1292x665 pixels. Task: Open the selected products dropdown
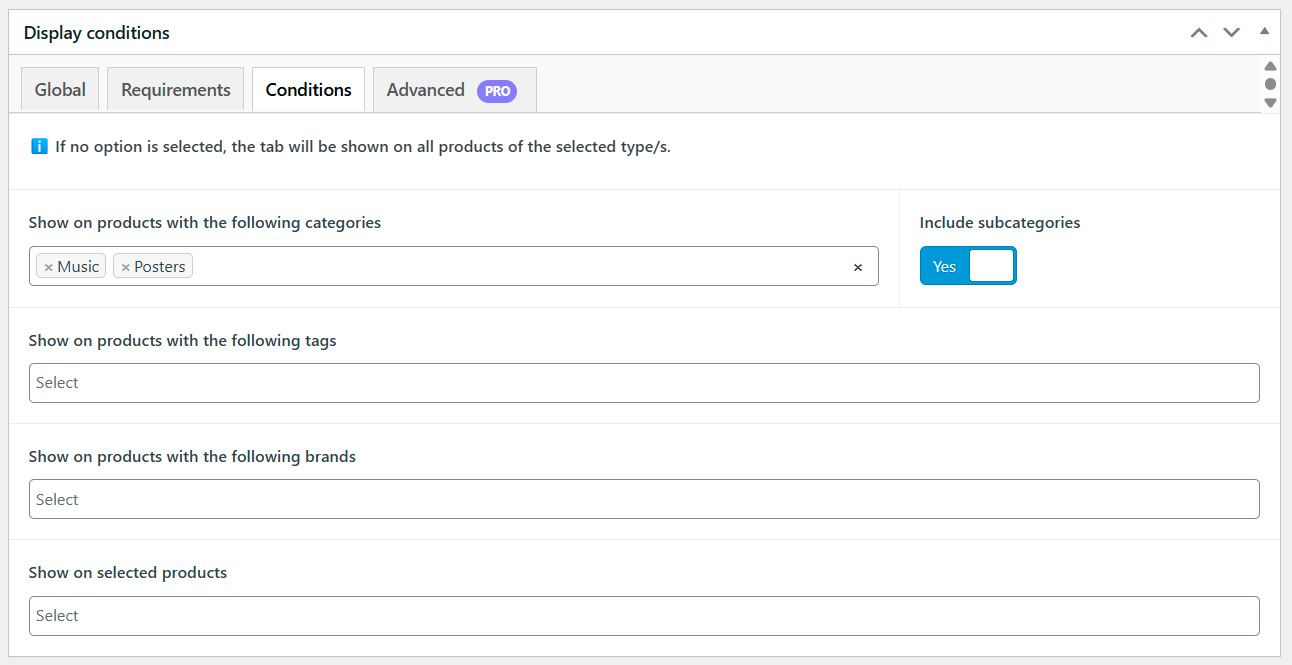coord(644,616)
